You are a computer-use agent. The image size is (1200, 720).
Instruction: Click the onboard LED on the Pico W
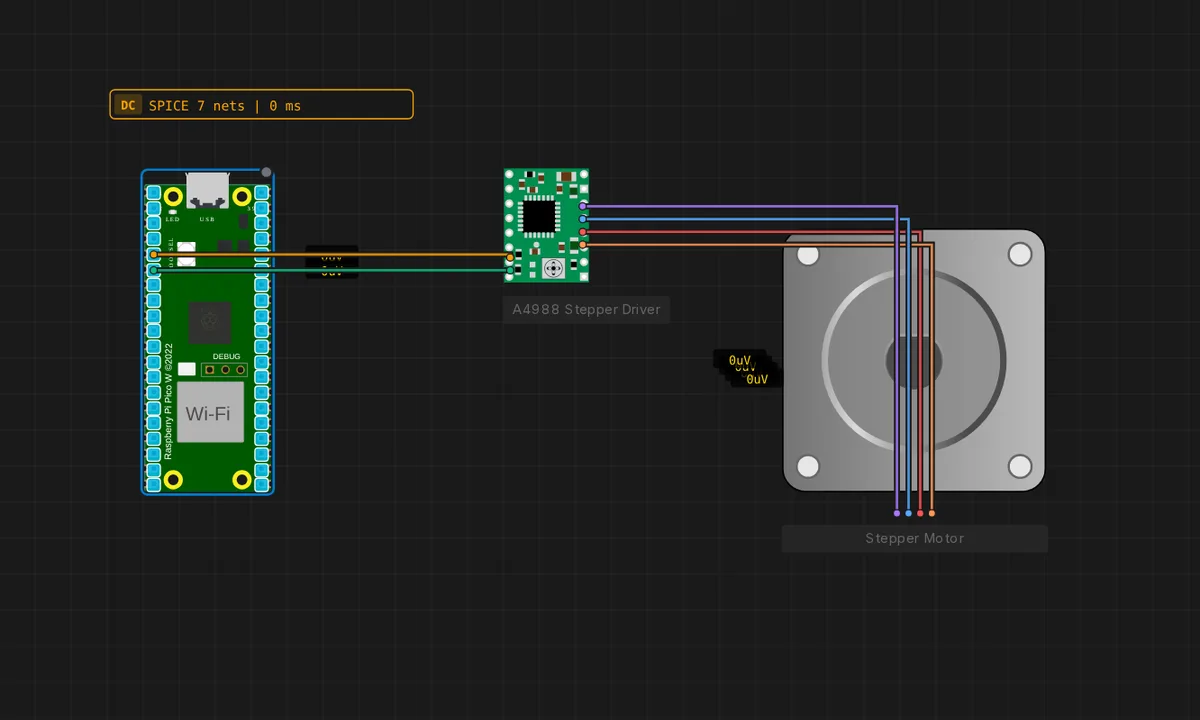pyautogui.click(x=173, y=211)
